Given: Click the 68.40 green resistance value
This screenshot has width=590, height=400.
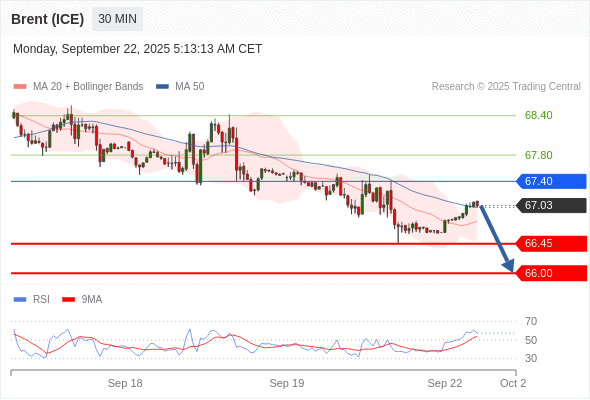Looking at the screenshot, I should pos(538,115).
